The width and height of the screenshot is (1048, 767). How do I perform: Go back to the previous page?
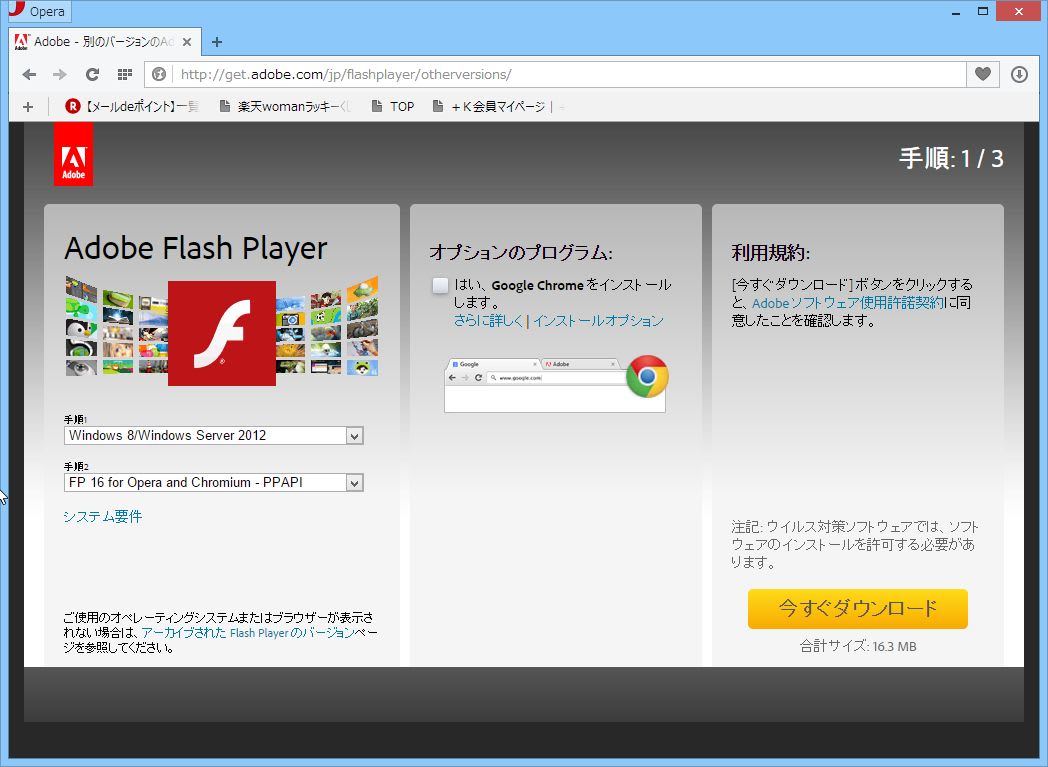coord(29,74)
